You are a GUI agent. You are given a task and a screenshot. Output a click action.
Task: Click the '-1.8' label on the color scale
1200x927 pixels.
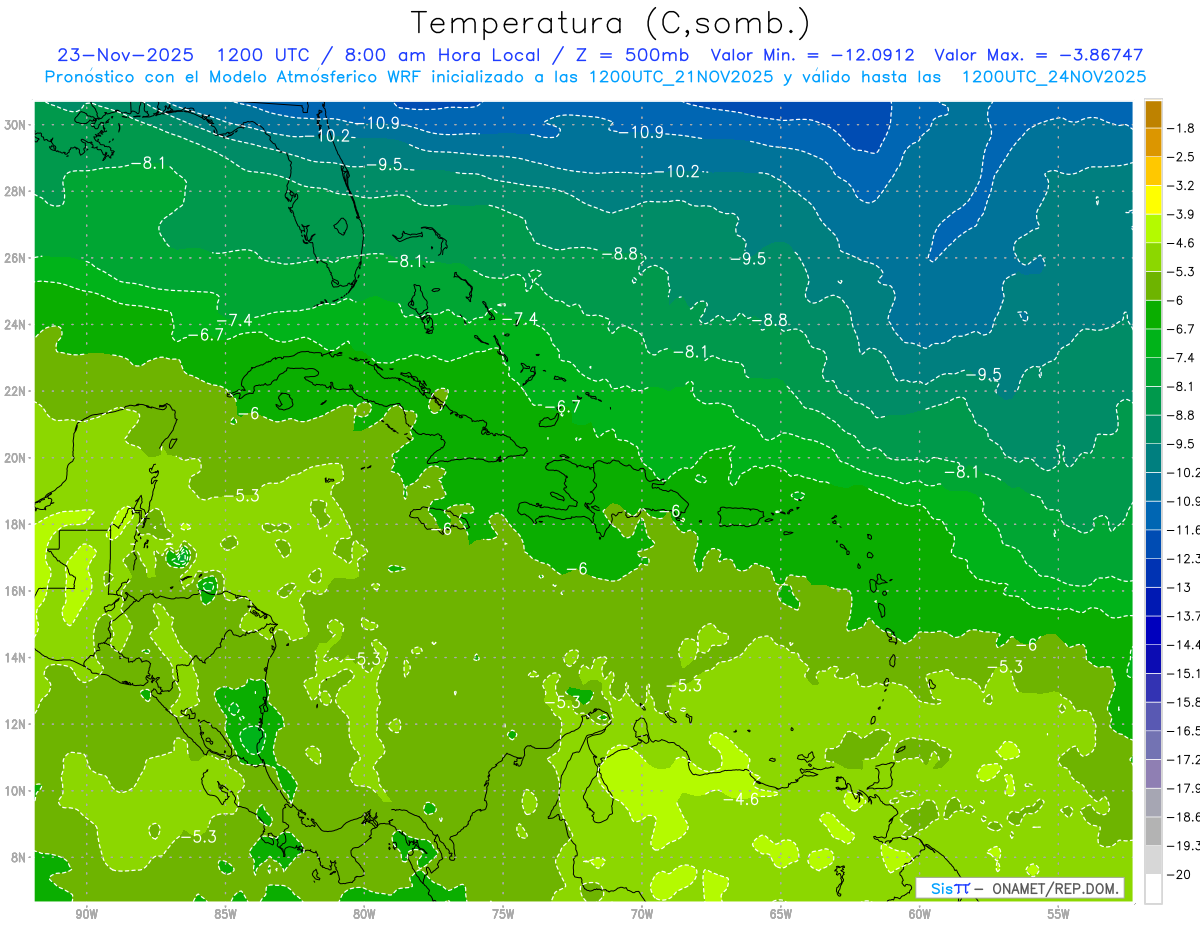pos(1182,128)
